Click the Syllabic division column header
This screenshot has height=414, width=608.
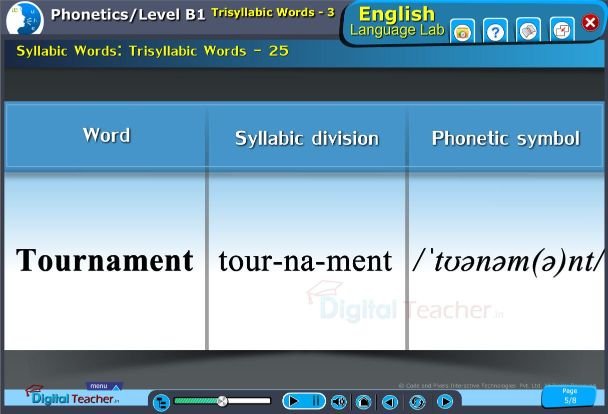pos(307,139)
